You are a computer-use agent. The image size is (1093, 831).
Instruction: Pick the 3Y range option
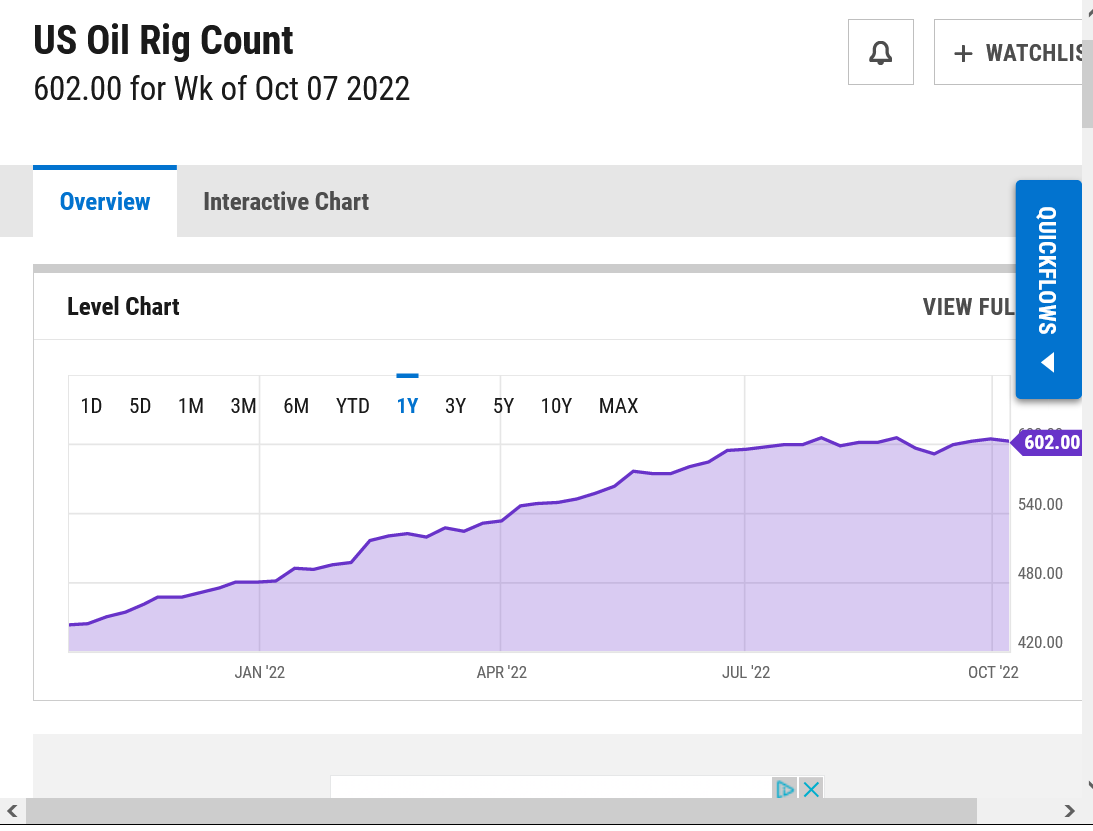coord(455,406)
